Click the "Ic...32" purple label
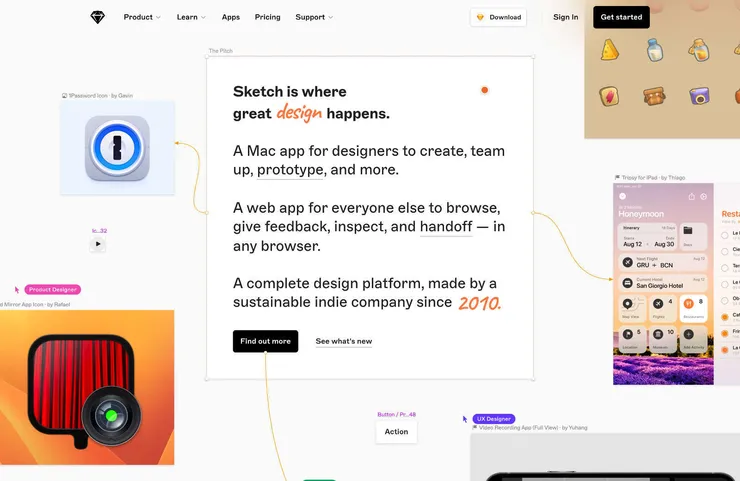This screenshot has width=740, height=481. click(100, 231)
